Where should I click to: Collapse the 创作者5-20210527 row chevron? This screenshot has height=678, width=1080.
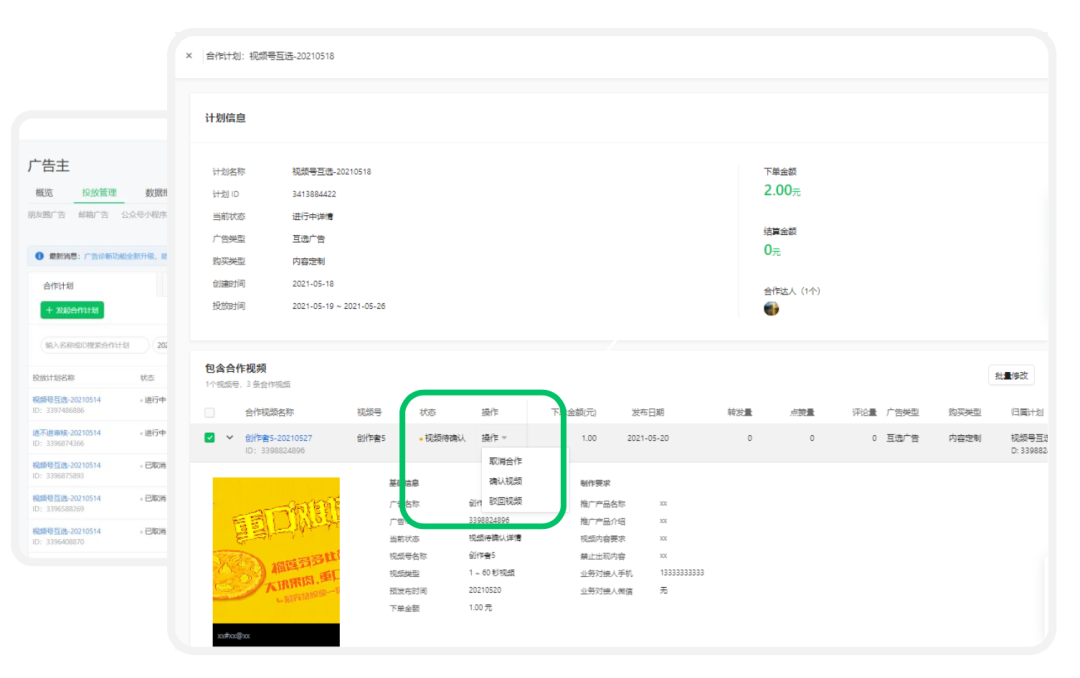[230, 437]
